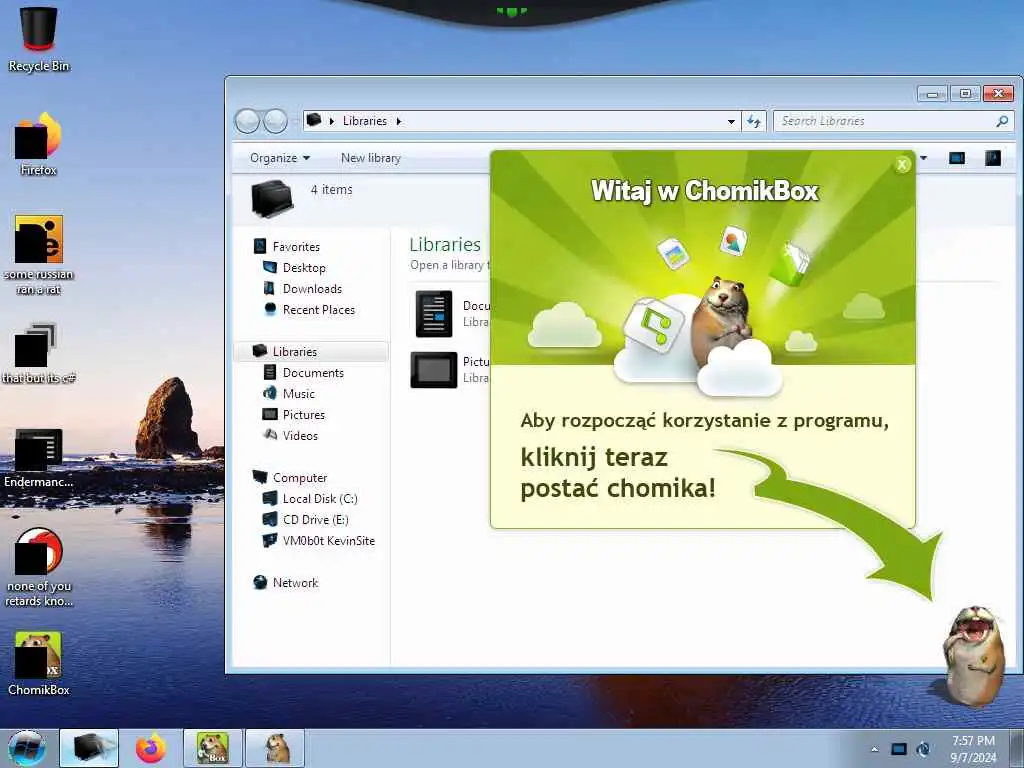The height and width of the screenshot is (768, 1024).
Task: Select the 'some russian ran a rat' desktop icon
Action: point(39,255)
